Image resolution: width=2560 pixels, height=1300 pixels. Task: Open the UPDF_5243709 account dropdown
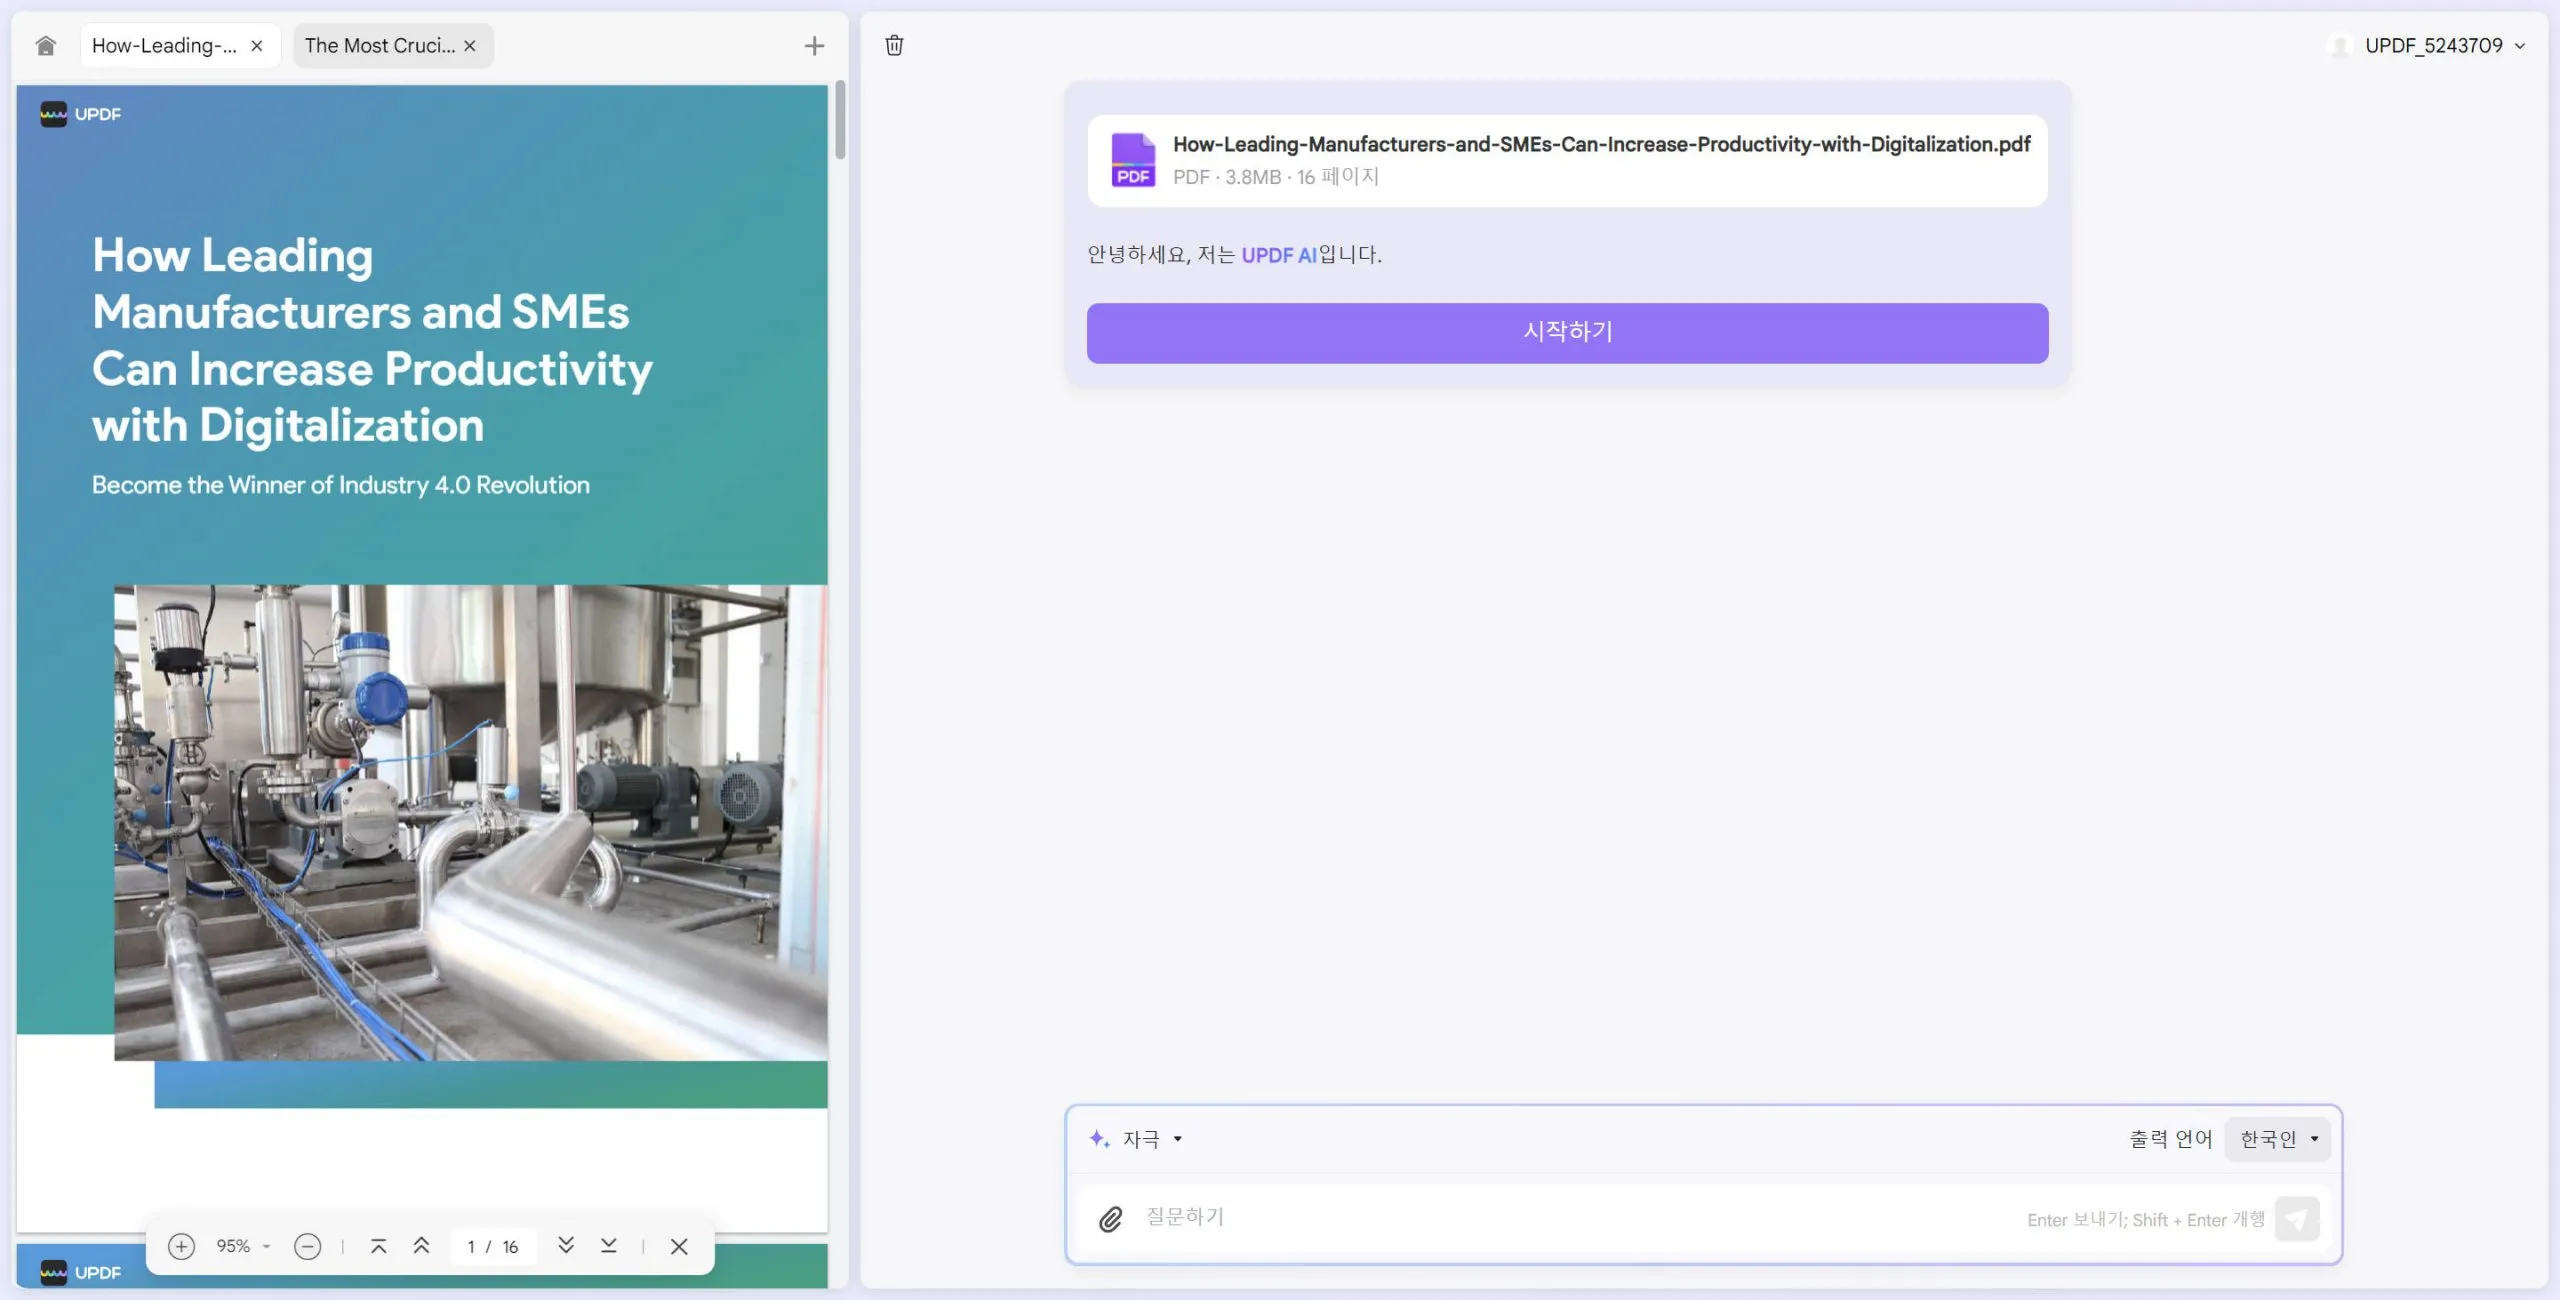(2427, 46)
